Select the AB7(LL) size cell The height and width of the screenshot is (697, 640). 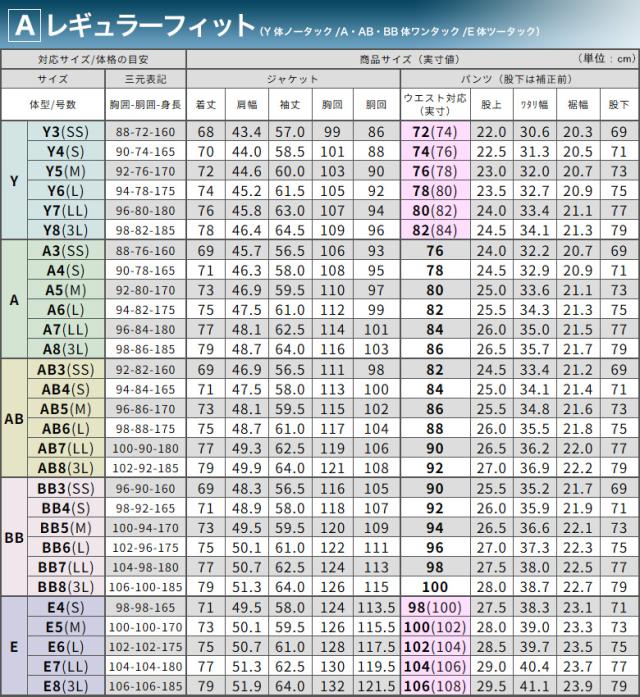66,449
